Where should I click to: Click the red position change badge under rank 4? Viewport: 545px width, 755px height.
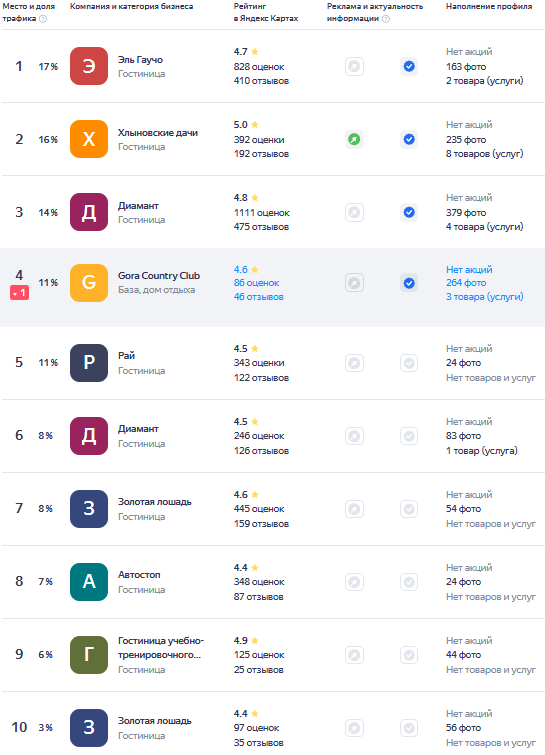tap(19, 293)
